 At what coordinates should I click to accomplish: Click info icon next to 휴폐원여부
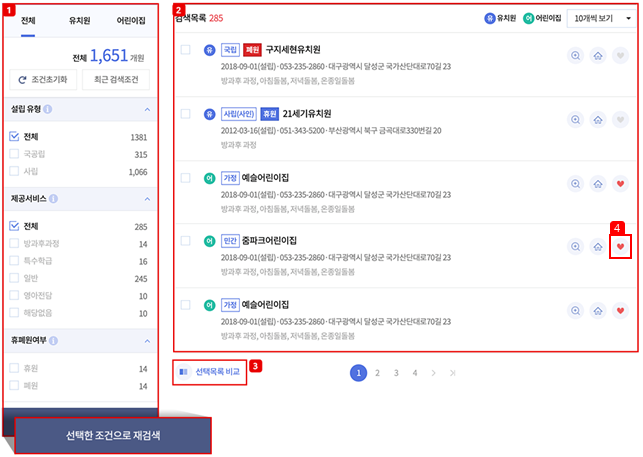tap(53, 340)
